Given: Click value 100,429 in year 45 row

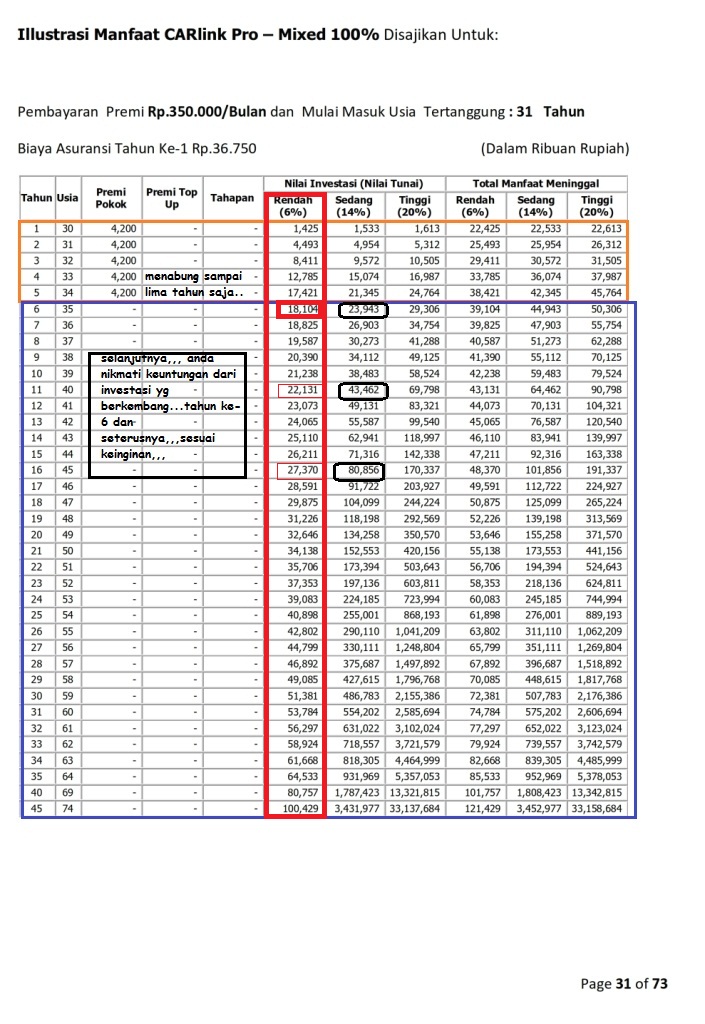Looking at the screenshot, I should pos(300,808).
